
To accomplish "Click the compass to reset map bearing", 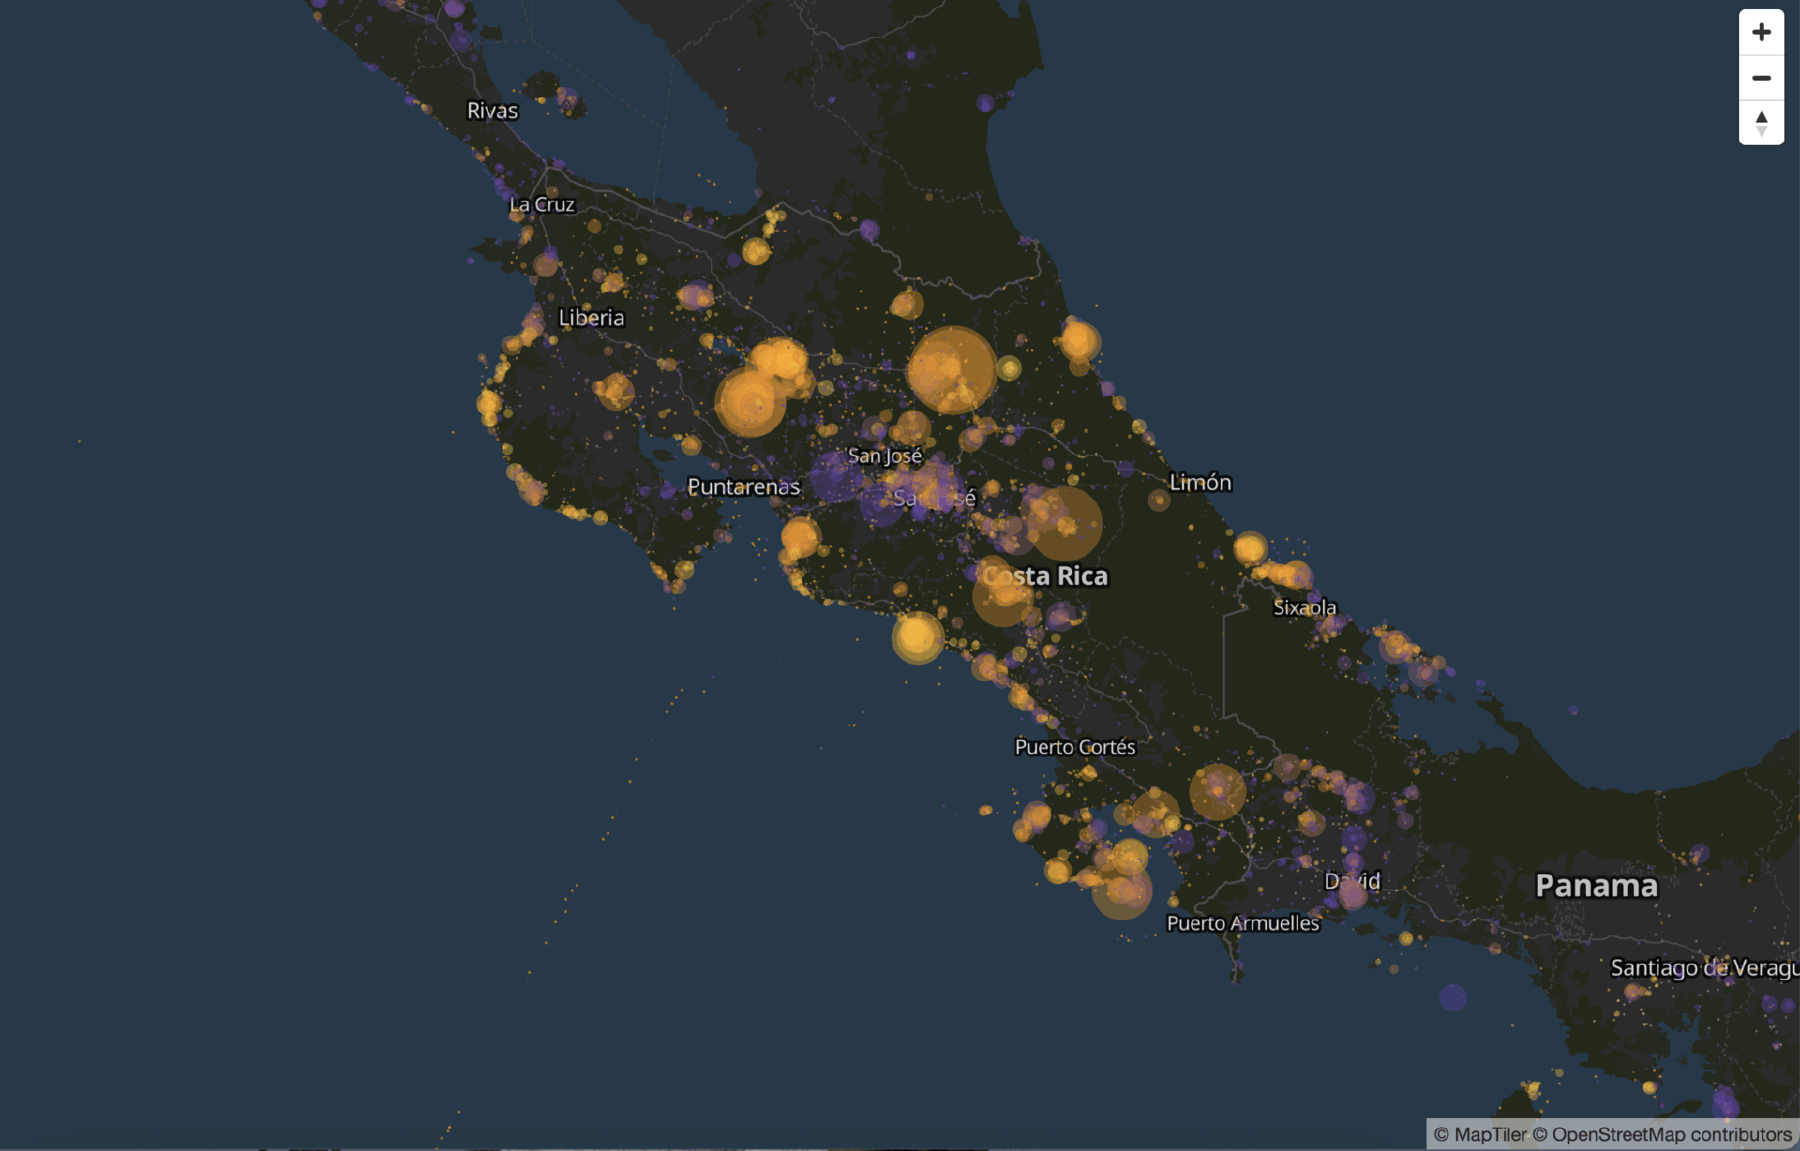I will (1763, 122).
